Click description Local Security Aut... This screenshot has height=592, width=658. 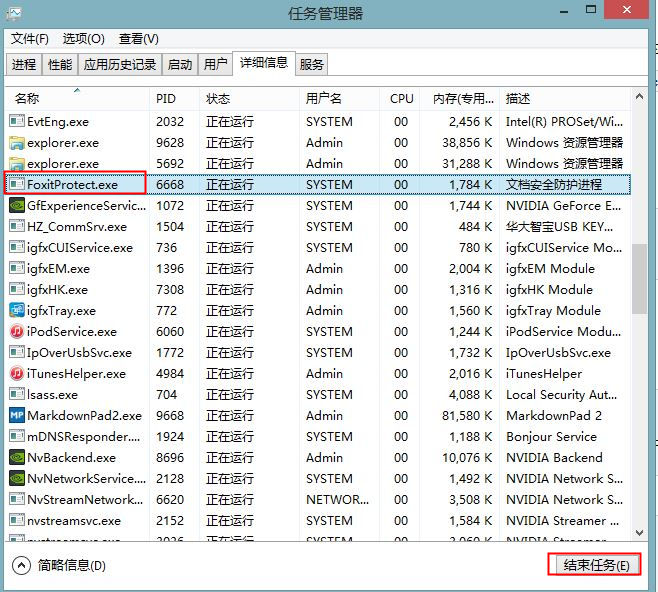point(561,394)
